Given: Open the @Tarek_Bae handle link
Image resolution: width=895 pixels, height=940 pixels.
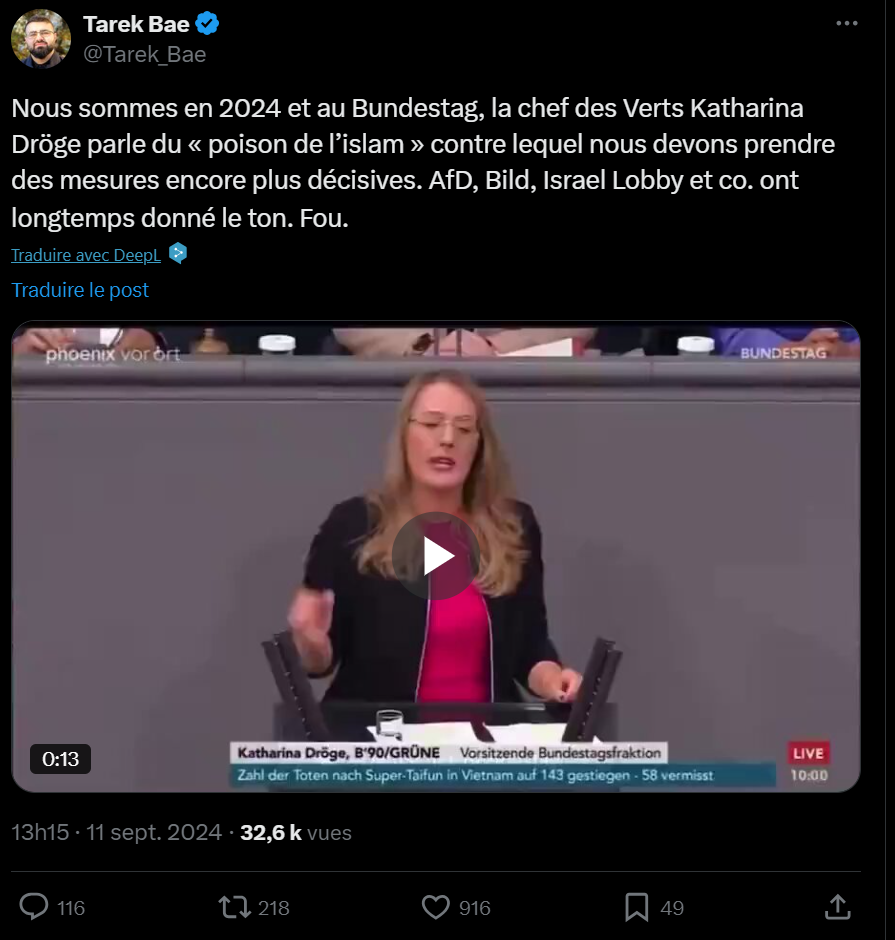Looking at the screenshot, I should [x=144, y=54].
